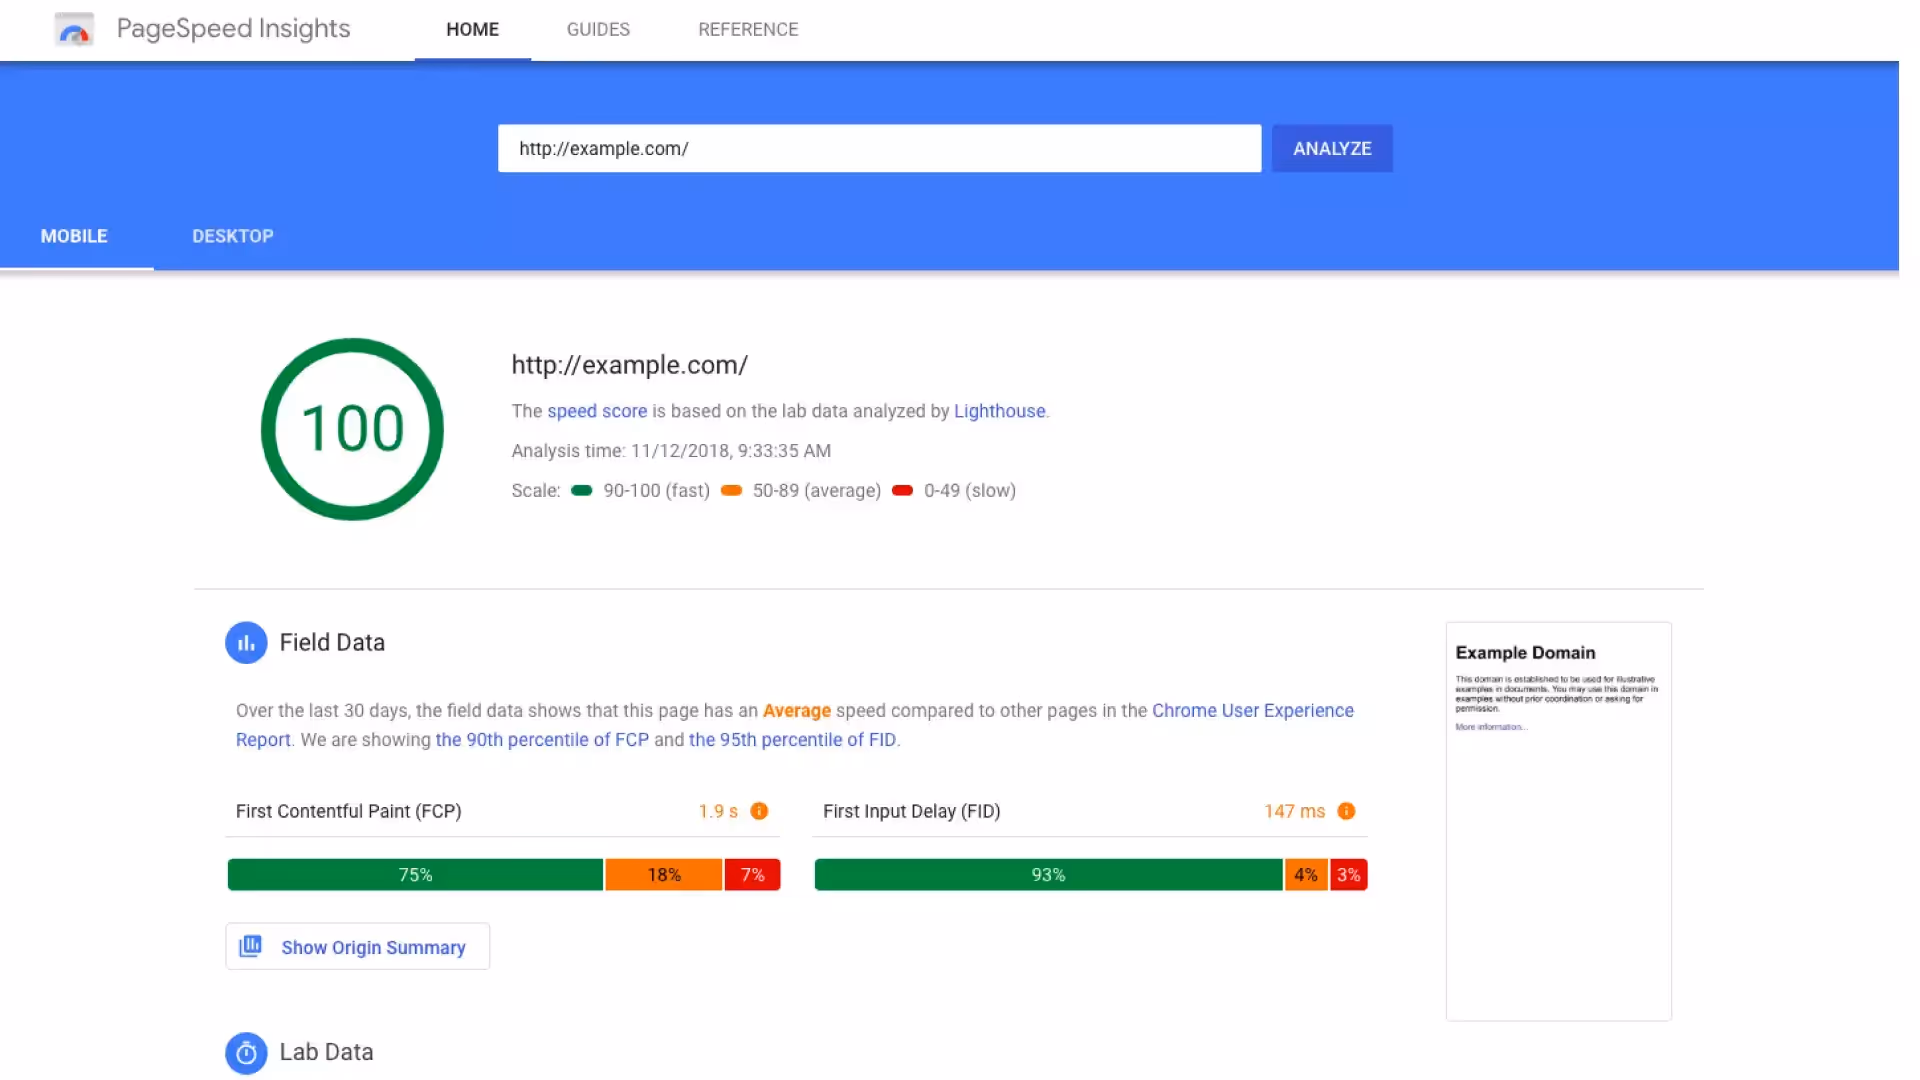Click the URL input field
The height and width of the screenshot is (1080, 1920).
pyautogui.click(x=879, y=148)
